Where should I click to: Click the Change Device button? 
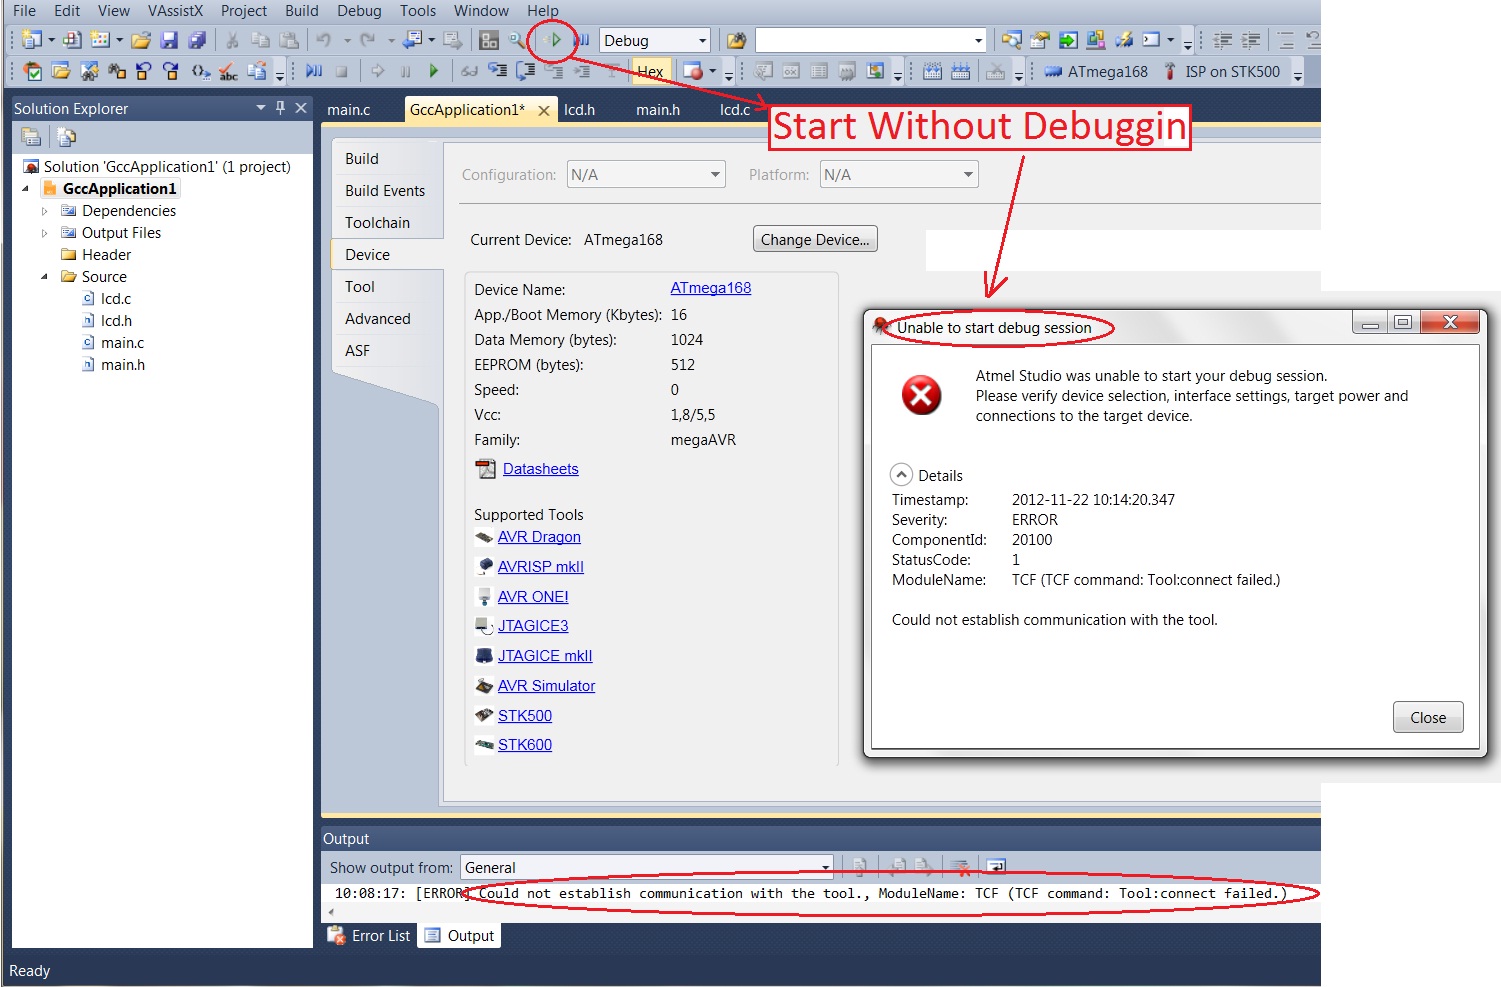pyautogui.click(x=814, y=240)
